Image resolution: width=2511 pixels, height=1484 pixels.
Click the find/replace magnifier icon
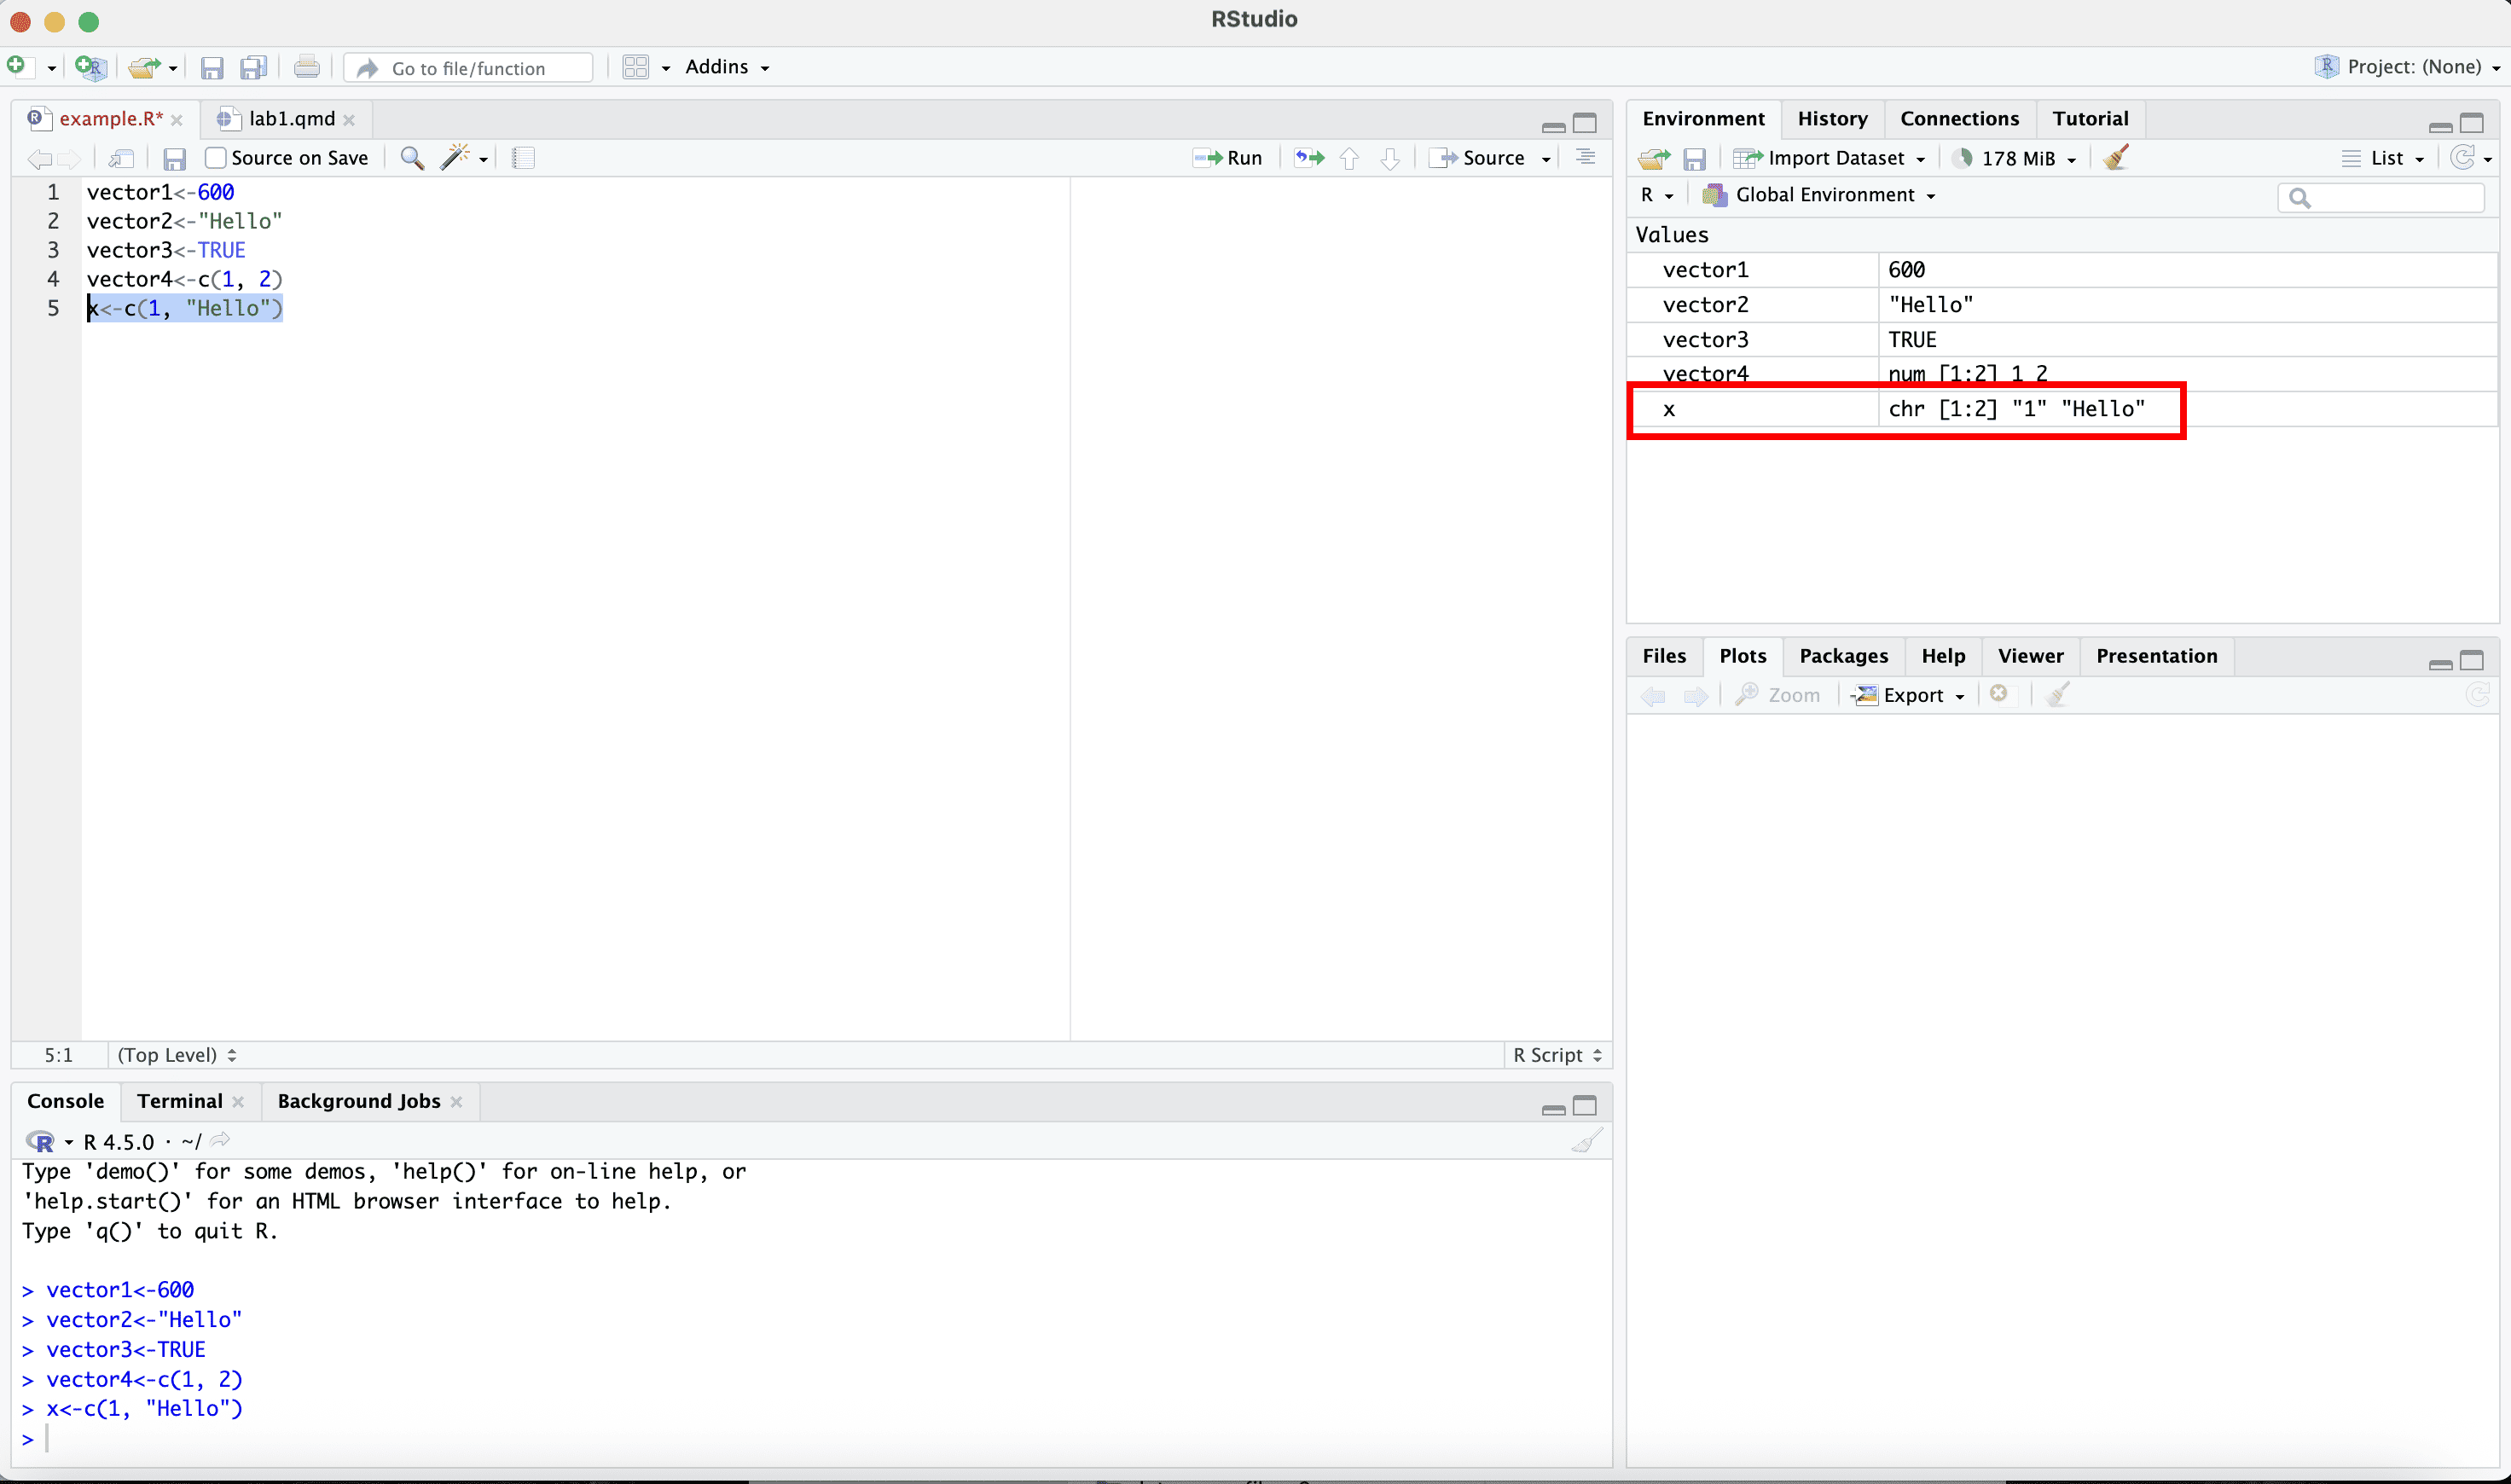coord(411,157)
